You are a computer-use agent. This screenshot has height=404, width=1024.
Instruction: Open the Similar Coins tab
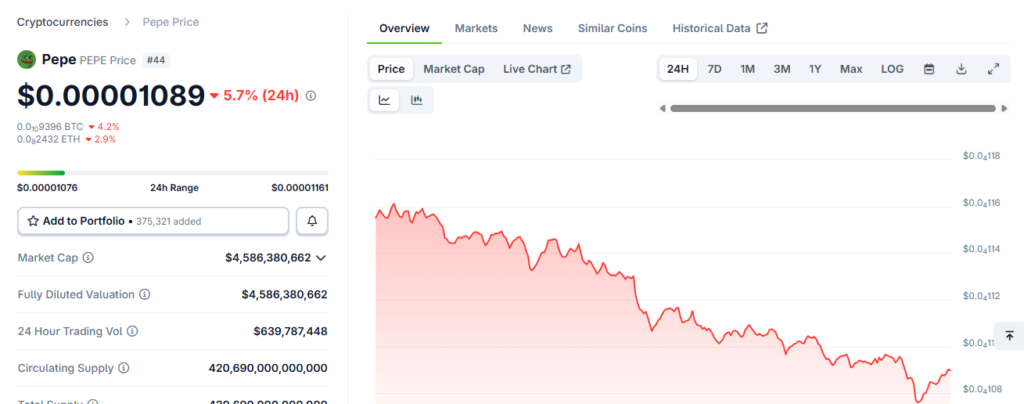[x=613, y=28]
